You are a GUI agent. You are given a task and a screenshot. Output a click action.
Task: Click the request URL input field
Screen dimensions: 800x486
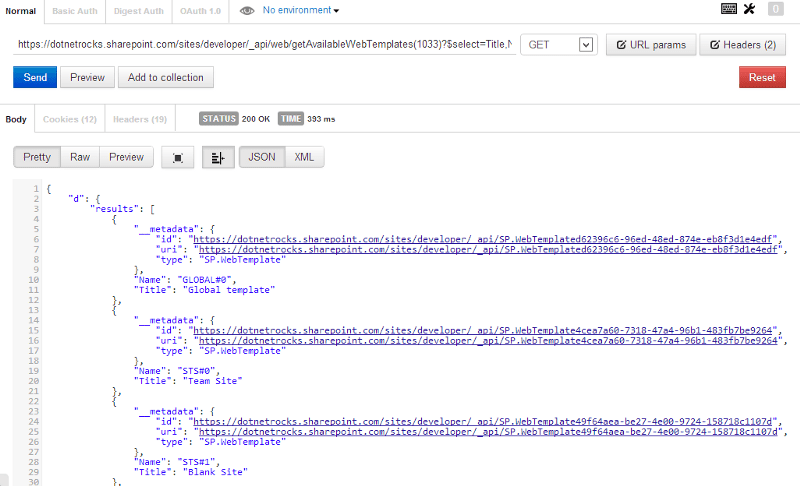pyautogui.click(x=265, y=45)
